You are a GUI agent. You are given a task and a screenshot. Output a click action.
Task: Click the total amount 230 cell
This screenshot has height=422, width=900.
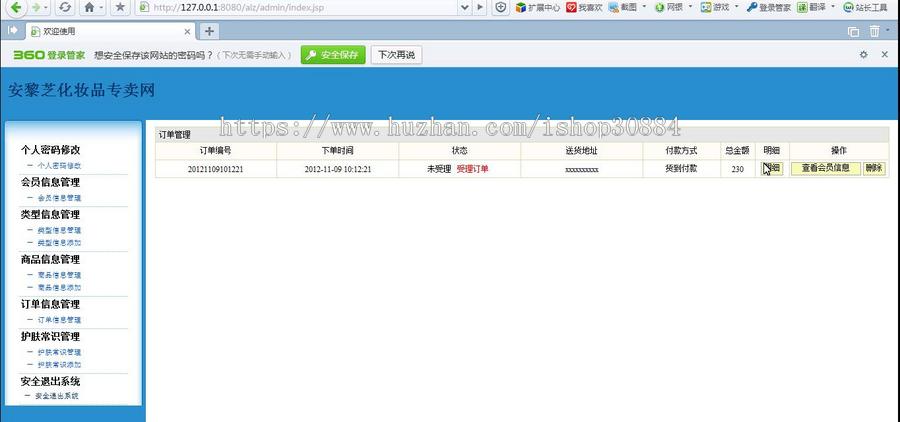tap(738, 169)
